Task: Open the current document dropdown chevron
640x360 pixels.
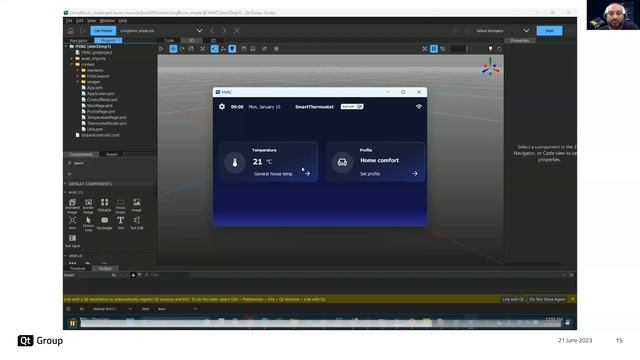Action: click(199, 31)
